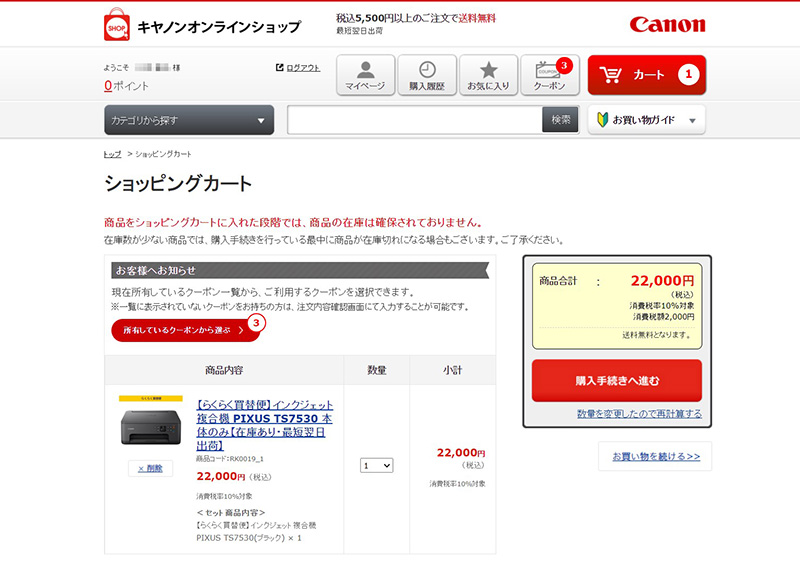Click お買い物を続ける link
Image resolution: width=800 pixels, height=572 pixels.
click(656, 456)
